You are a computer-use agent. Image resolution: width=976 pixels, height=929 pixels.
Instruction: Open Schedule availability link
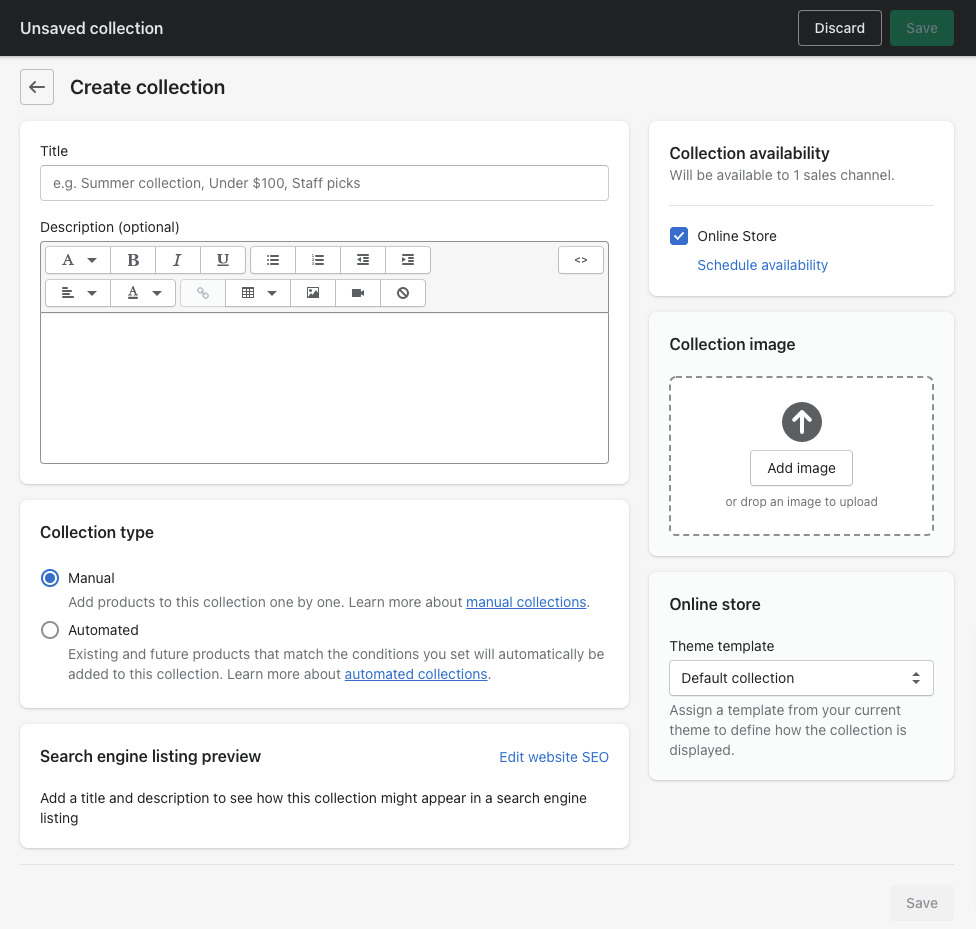762,265
